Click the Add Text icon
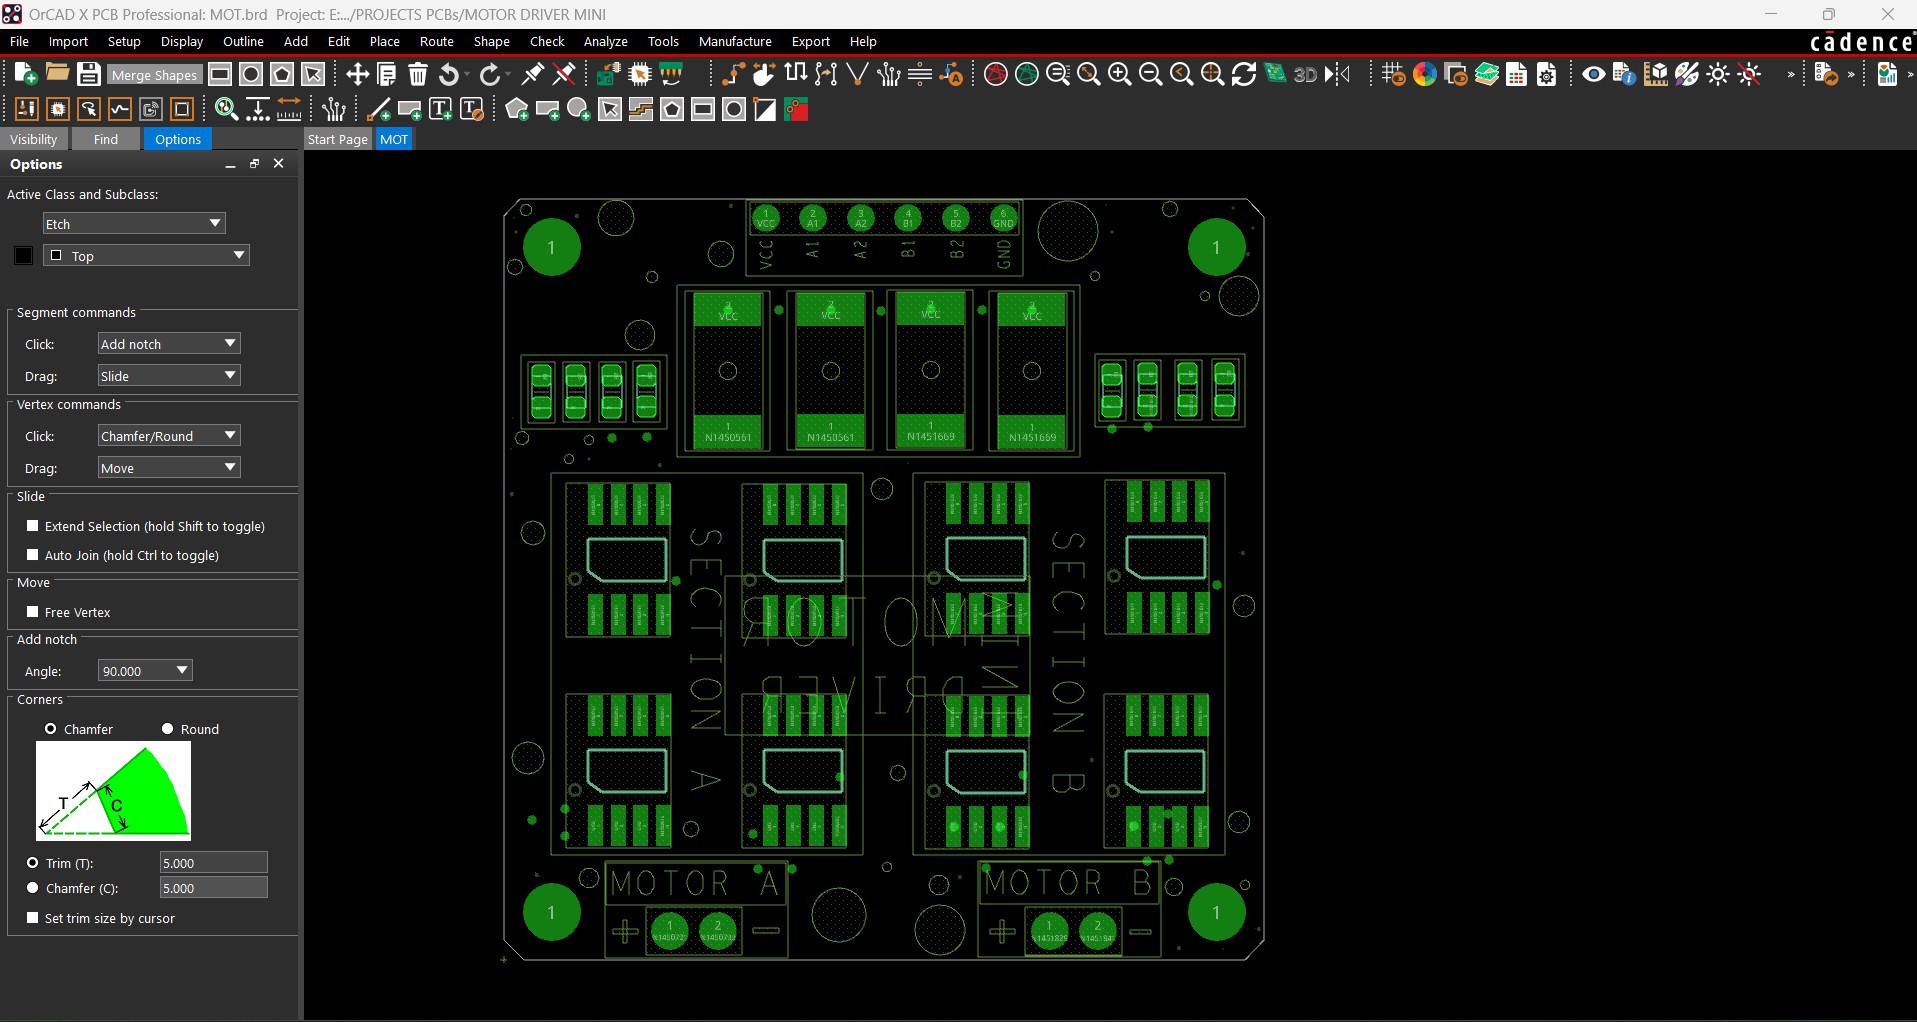 (x=440, y=110)
